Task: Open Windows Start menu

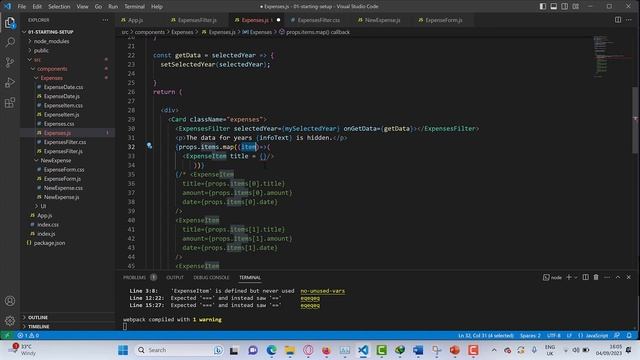Action: 123,350
